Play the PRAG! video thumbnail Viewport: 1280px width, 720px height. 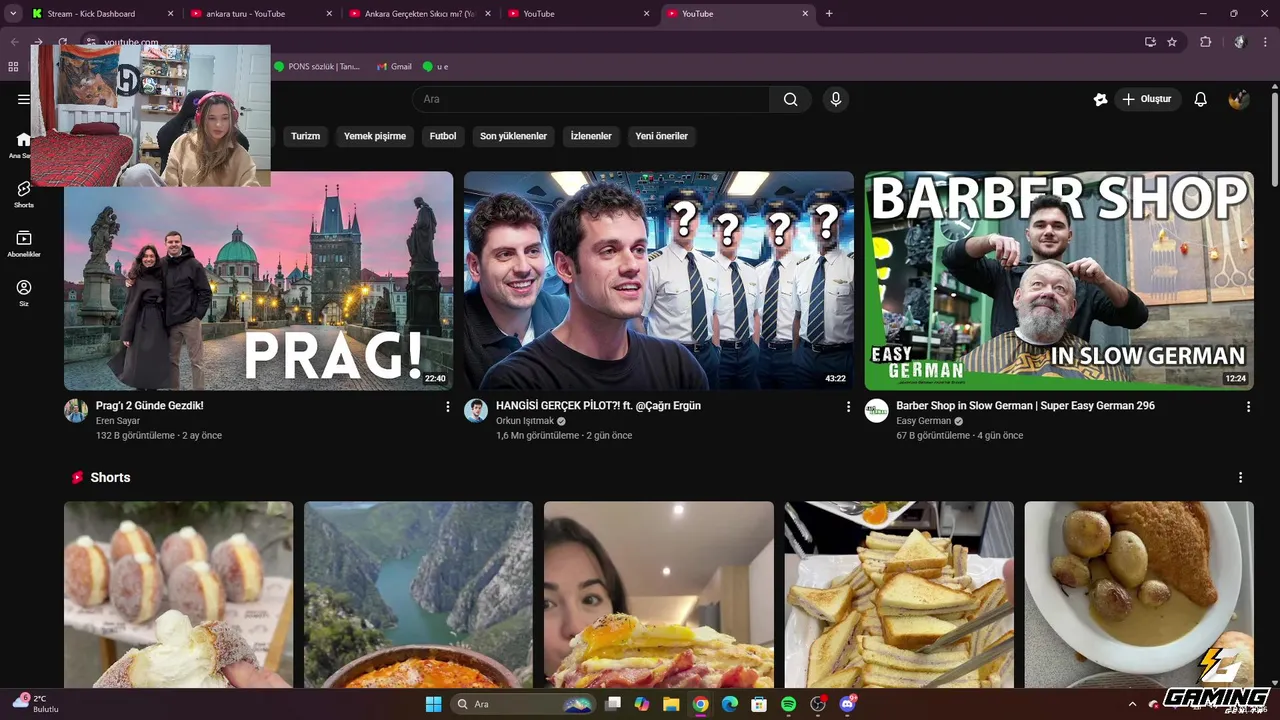258,280
